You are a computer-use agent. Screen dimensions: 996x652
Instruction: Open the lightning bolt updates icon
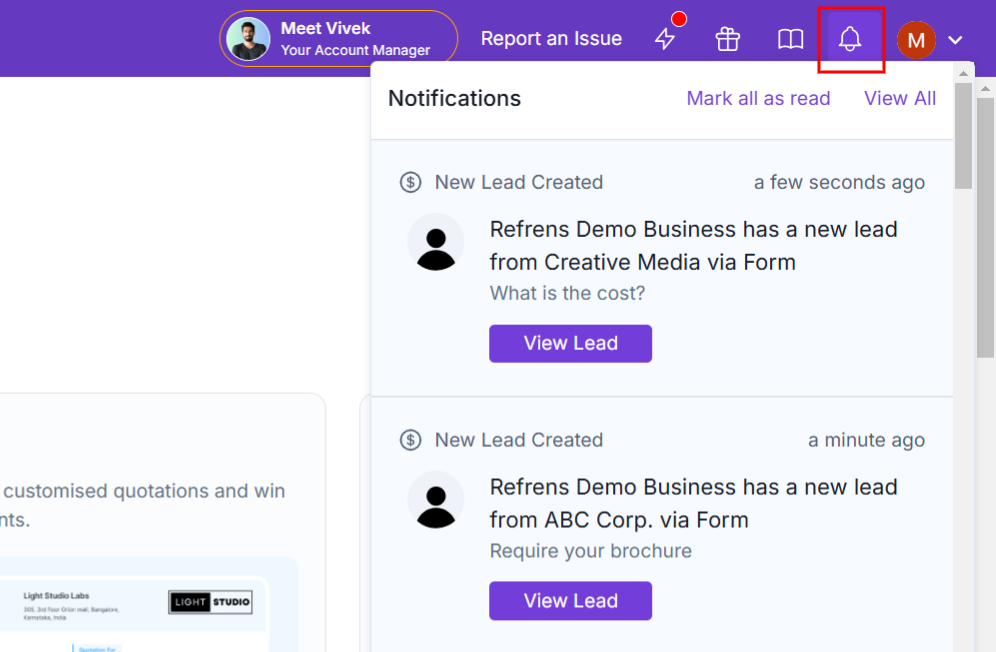pos(665,39)
